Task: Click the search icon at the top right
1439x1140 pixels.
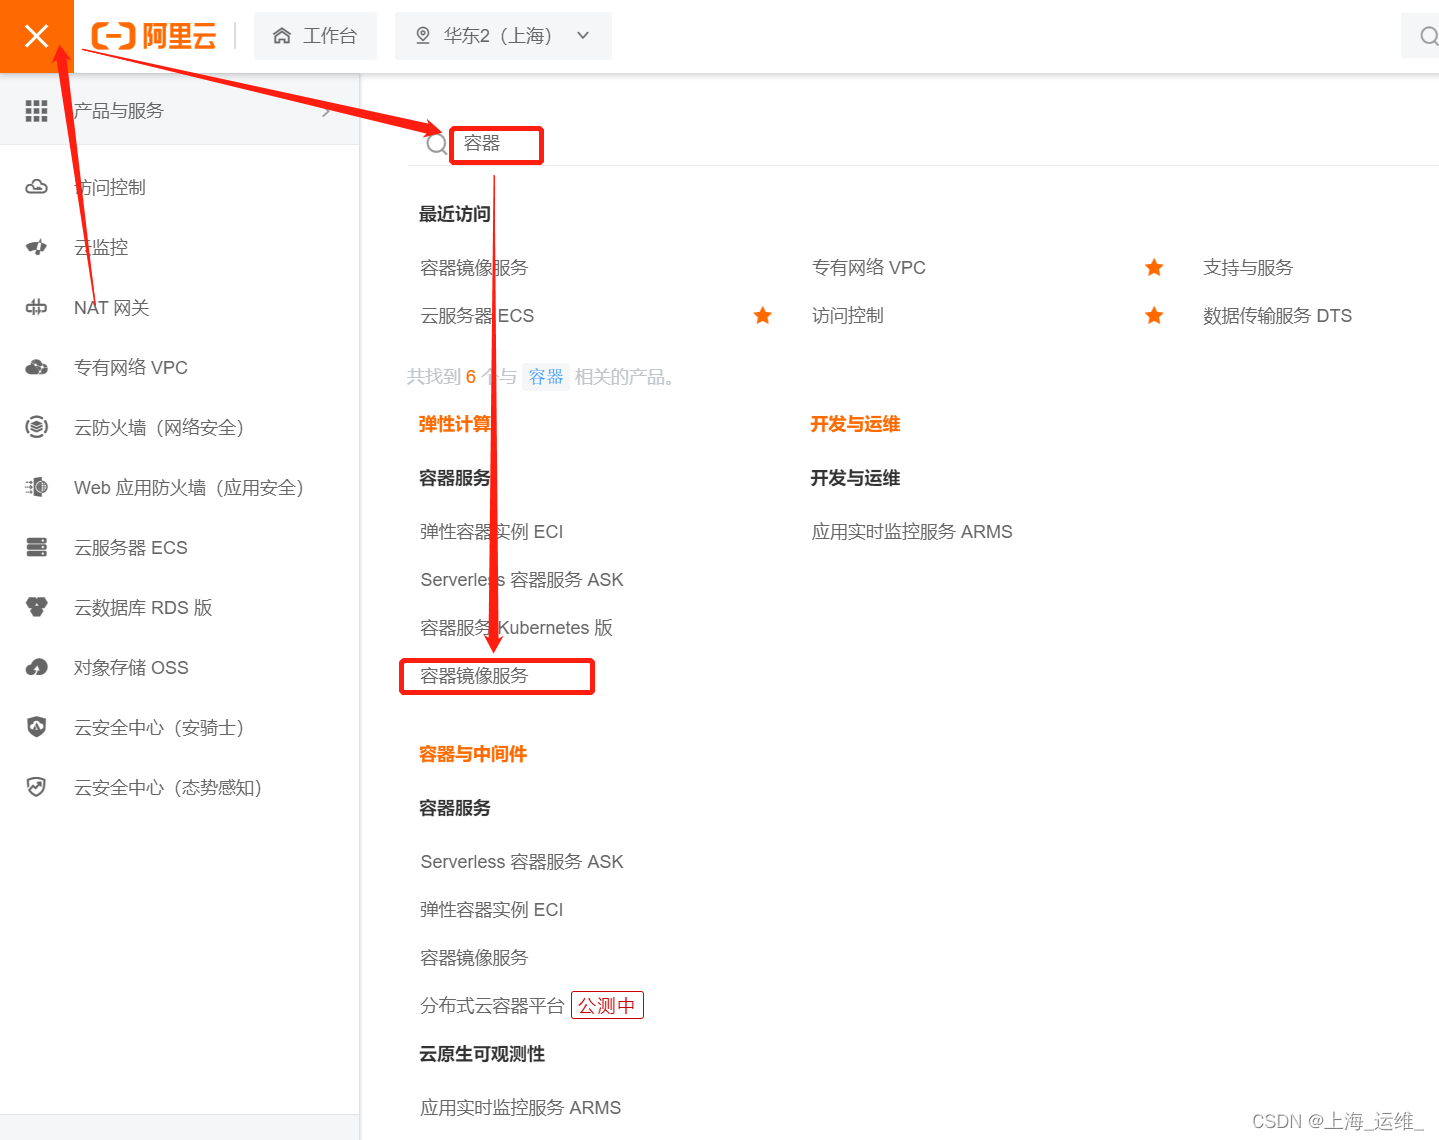Action: point(1428,36)
